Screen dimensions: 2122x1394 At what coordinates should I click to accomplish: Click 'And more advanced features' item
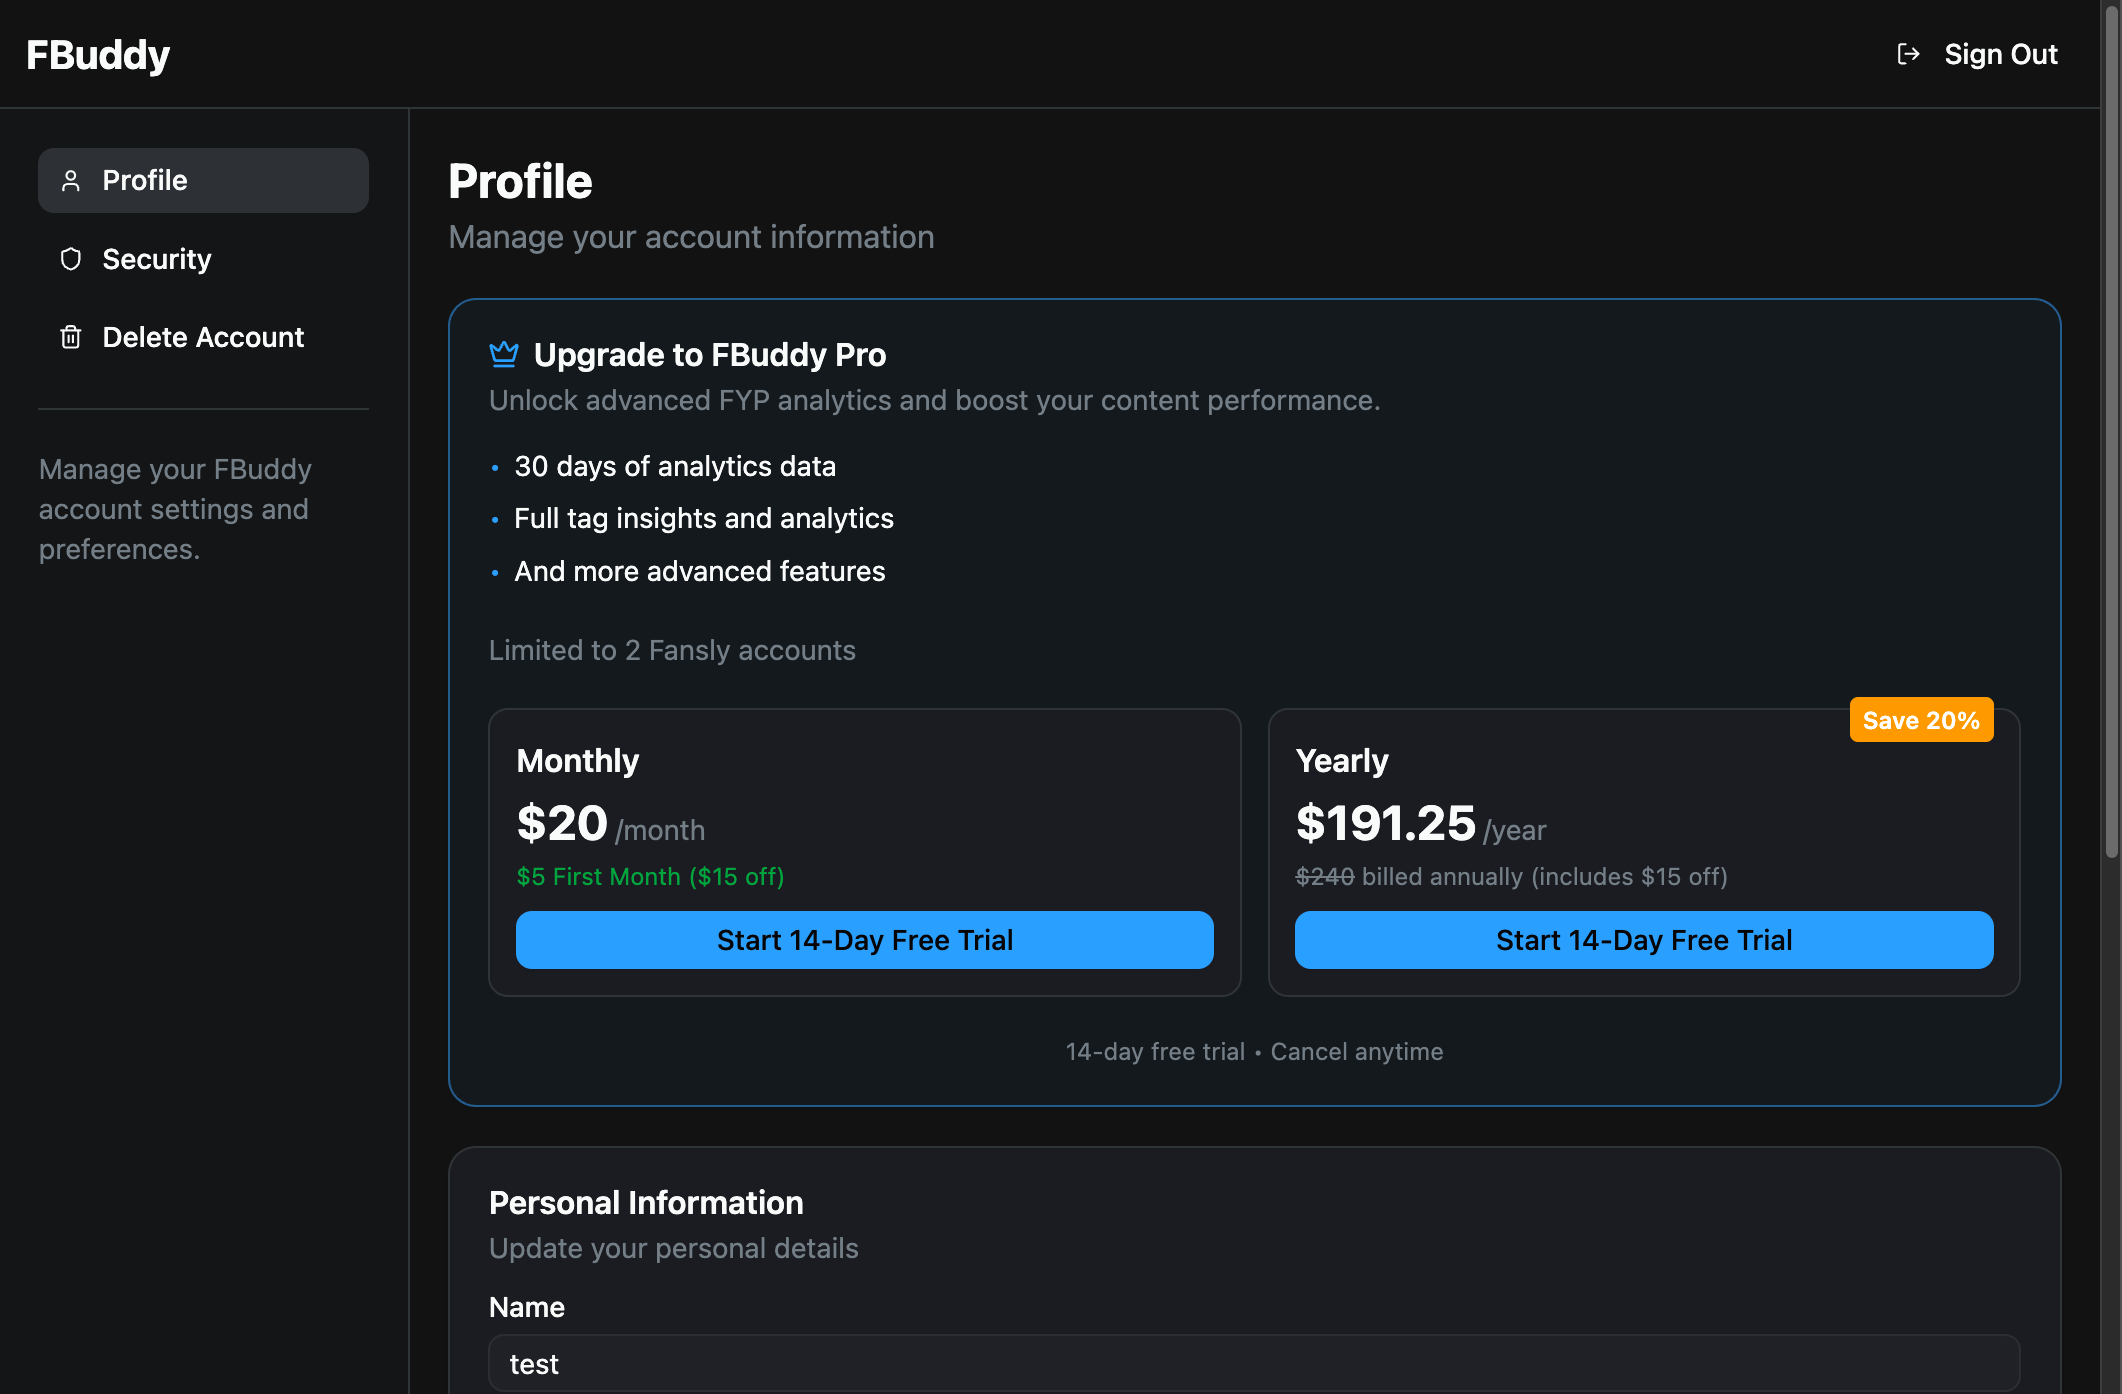[x=700, y=571]
